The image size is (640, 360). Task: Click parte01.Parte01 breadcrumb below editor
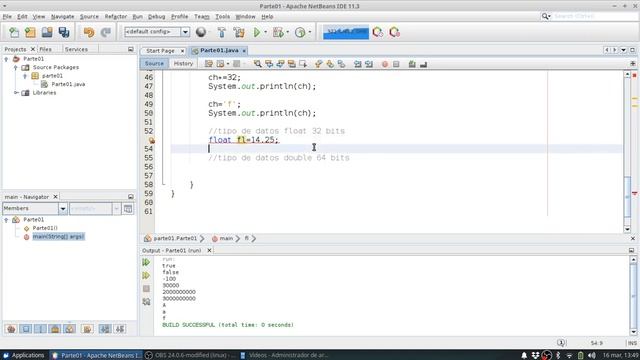[175, 238]
